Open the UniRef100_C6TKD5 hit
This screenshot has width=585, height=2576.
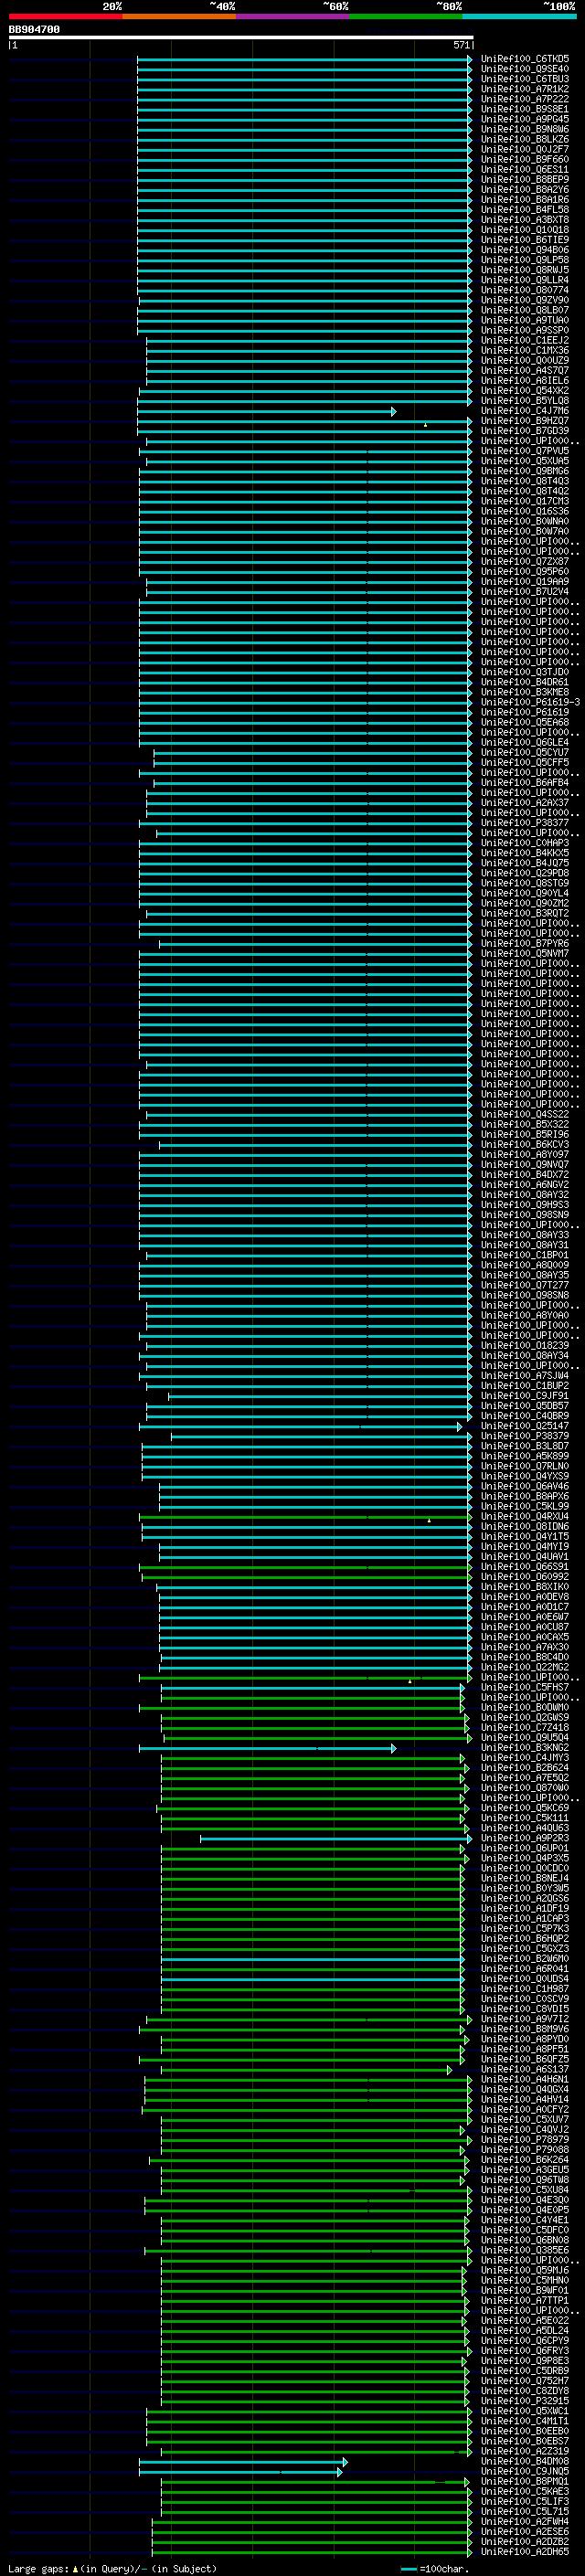coord(525,59)
